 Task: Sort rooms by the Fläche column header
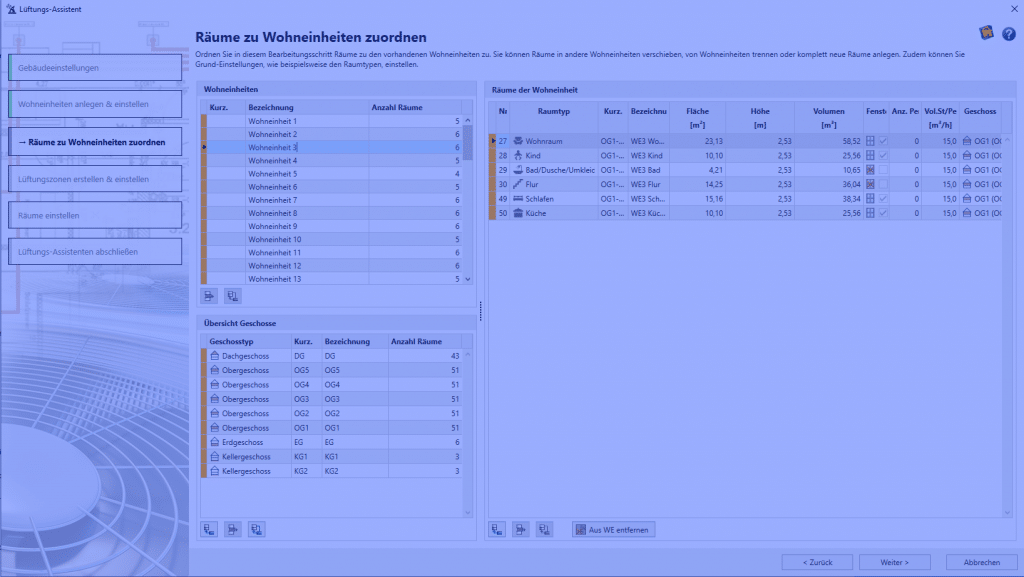[x=697, y=117]
